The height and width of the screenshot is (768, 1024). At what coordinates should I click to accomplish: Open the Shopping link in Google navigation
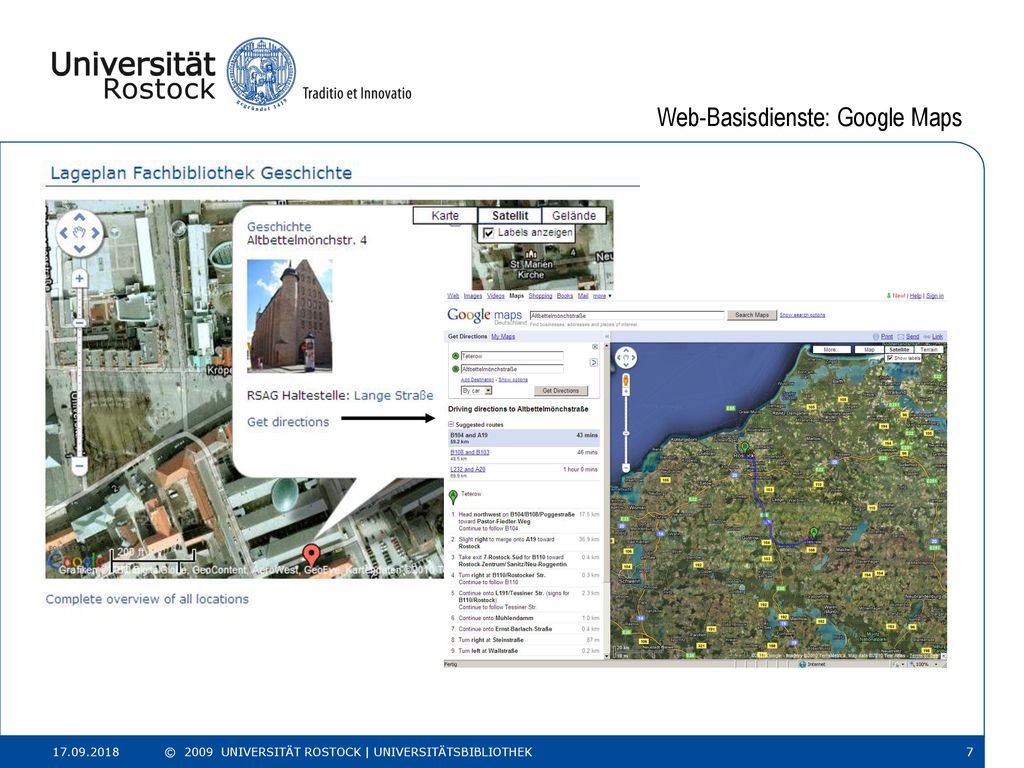[540, 296]
